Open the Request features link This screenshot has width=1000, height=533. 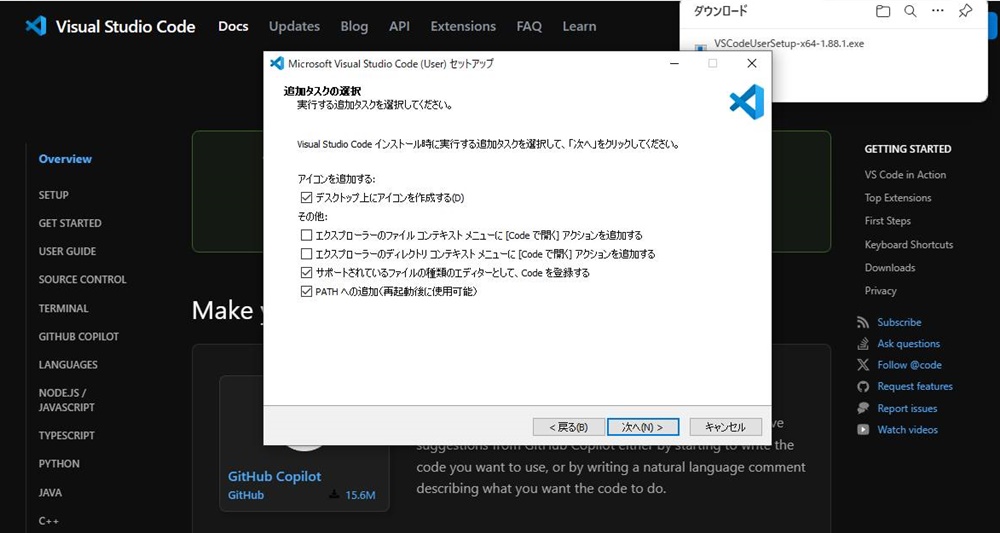(x=915, y=386)
